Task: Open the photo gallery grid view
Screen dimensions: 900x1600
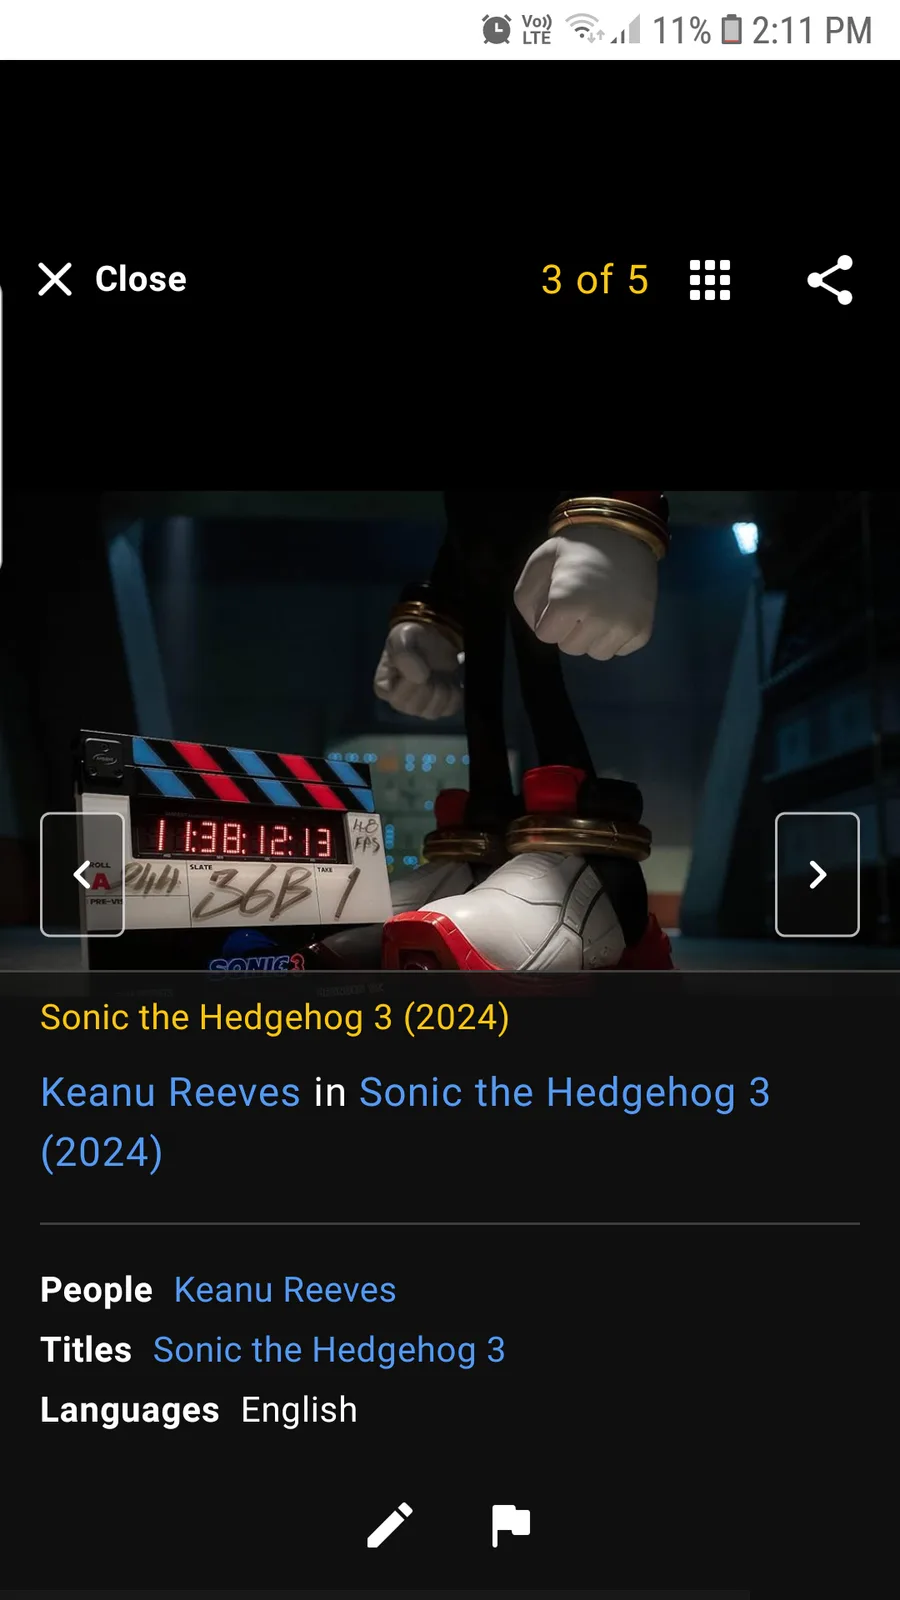Action: 710,280
